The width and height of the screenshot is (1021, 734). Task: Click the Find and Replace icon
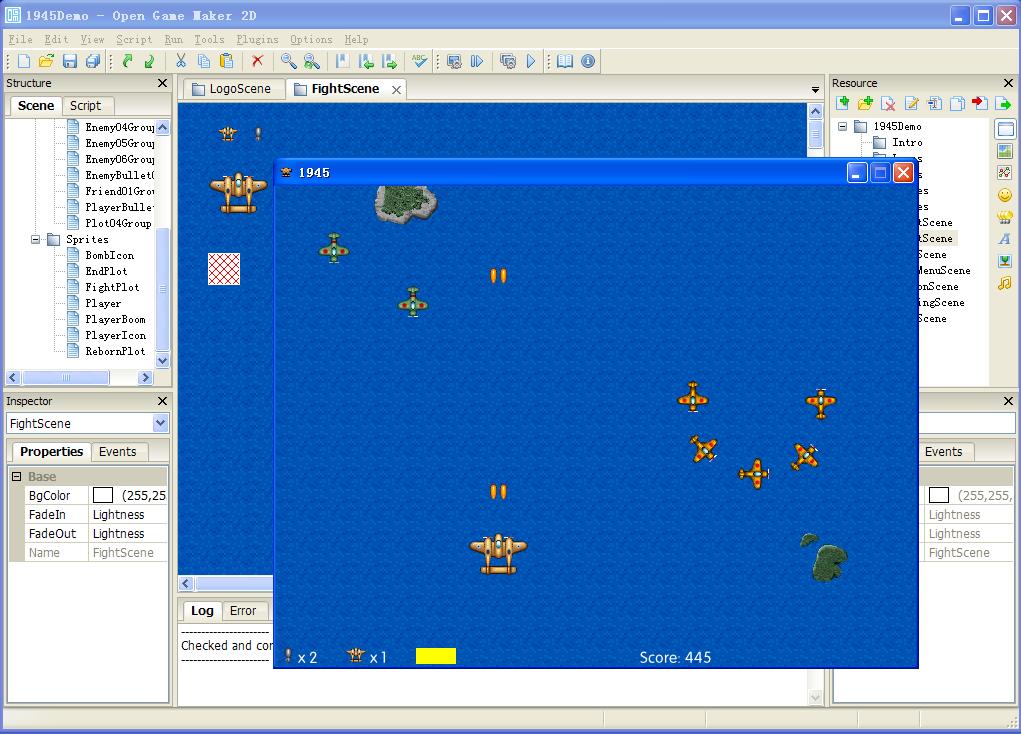pos(312,61)
